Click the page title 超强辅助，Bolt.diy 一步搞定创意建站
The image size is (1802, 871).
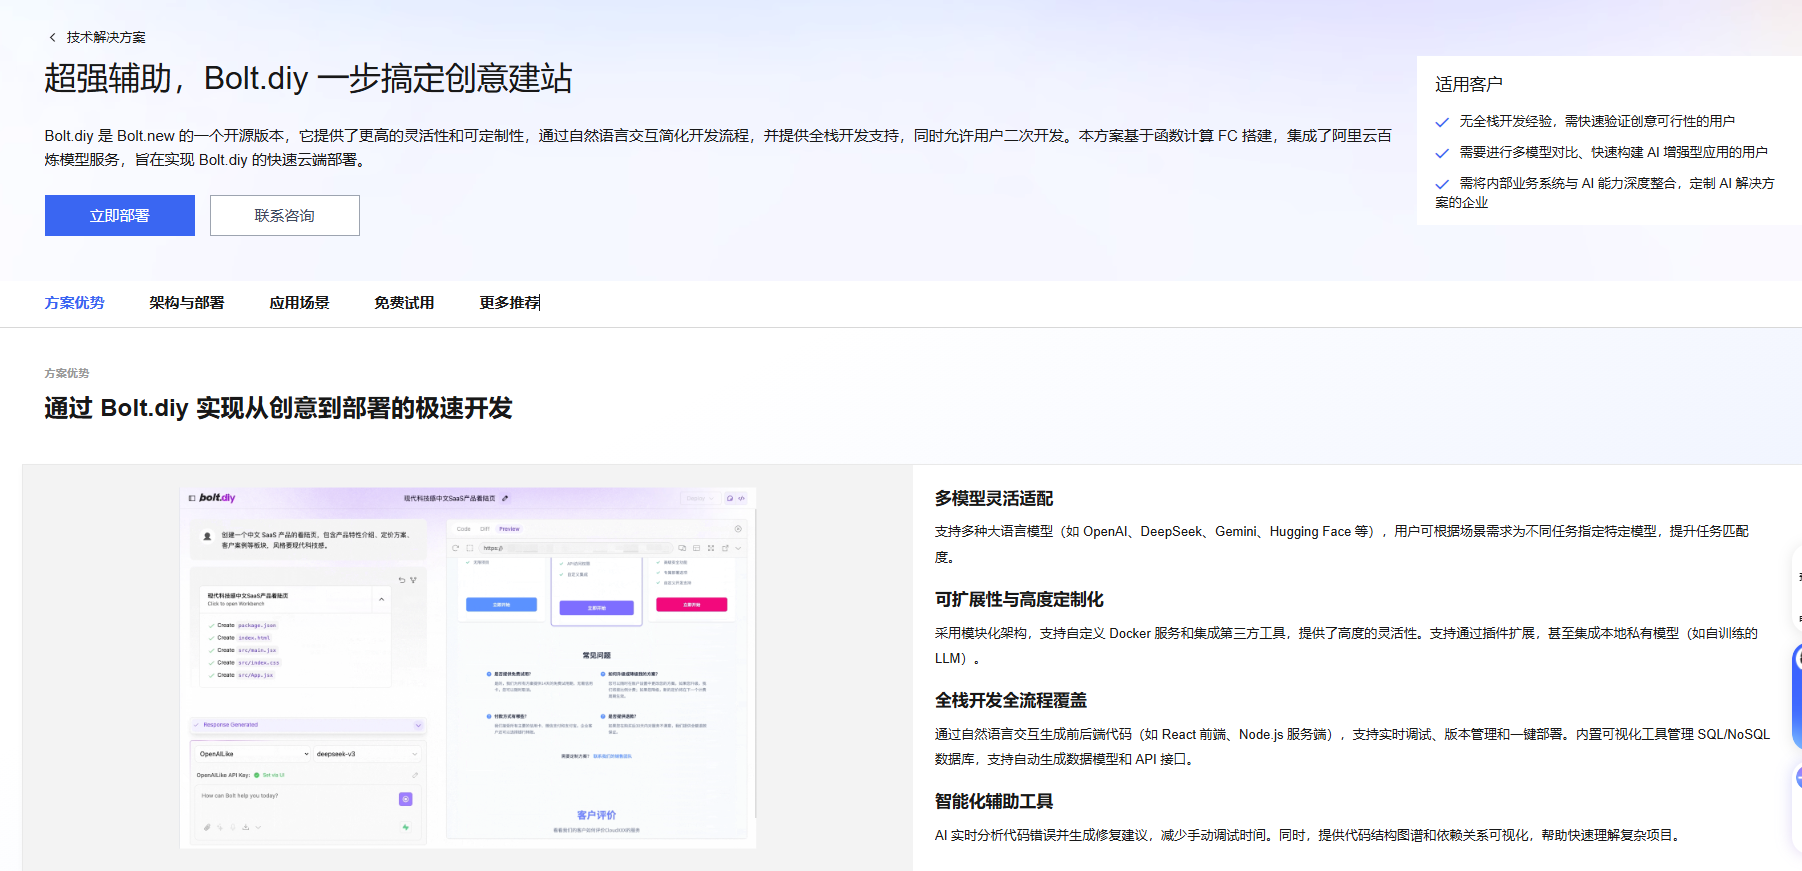(308, 78)
